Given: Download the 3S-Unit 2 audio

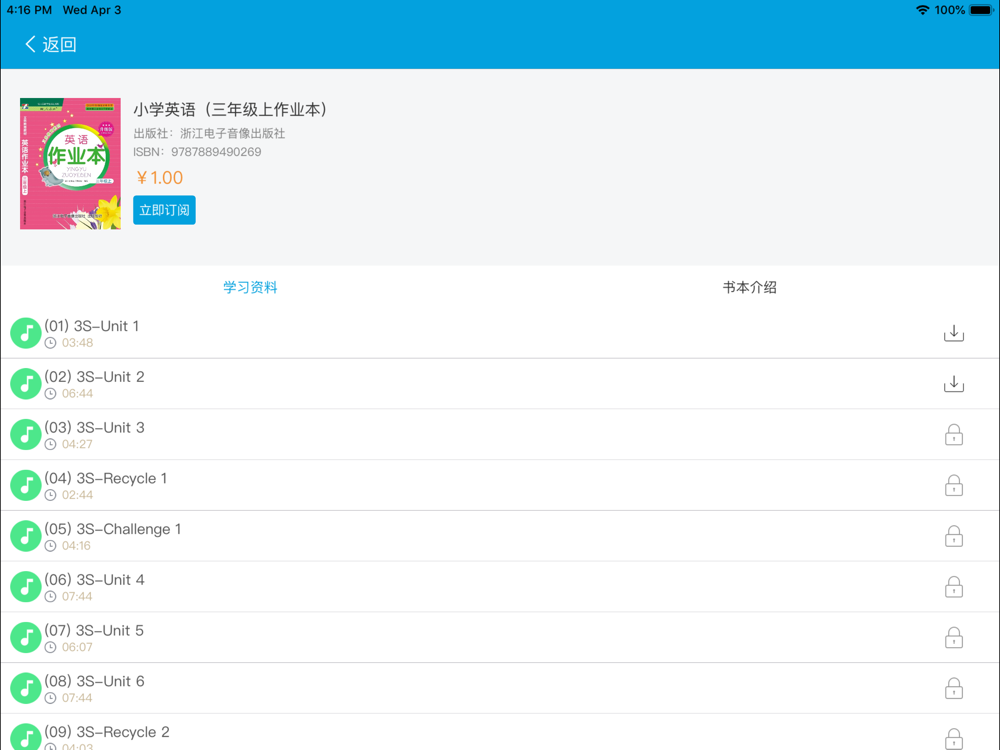Looking at the screenshot, I should pyautogui.click(x=953, y=384).
